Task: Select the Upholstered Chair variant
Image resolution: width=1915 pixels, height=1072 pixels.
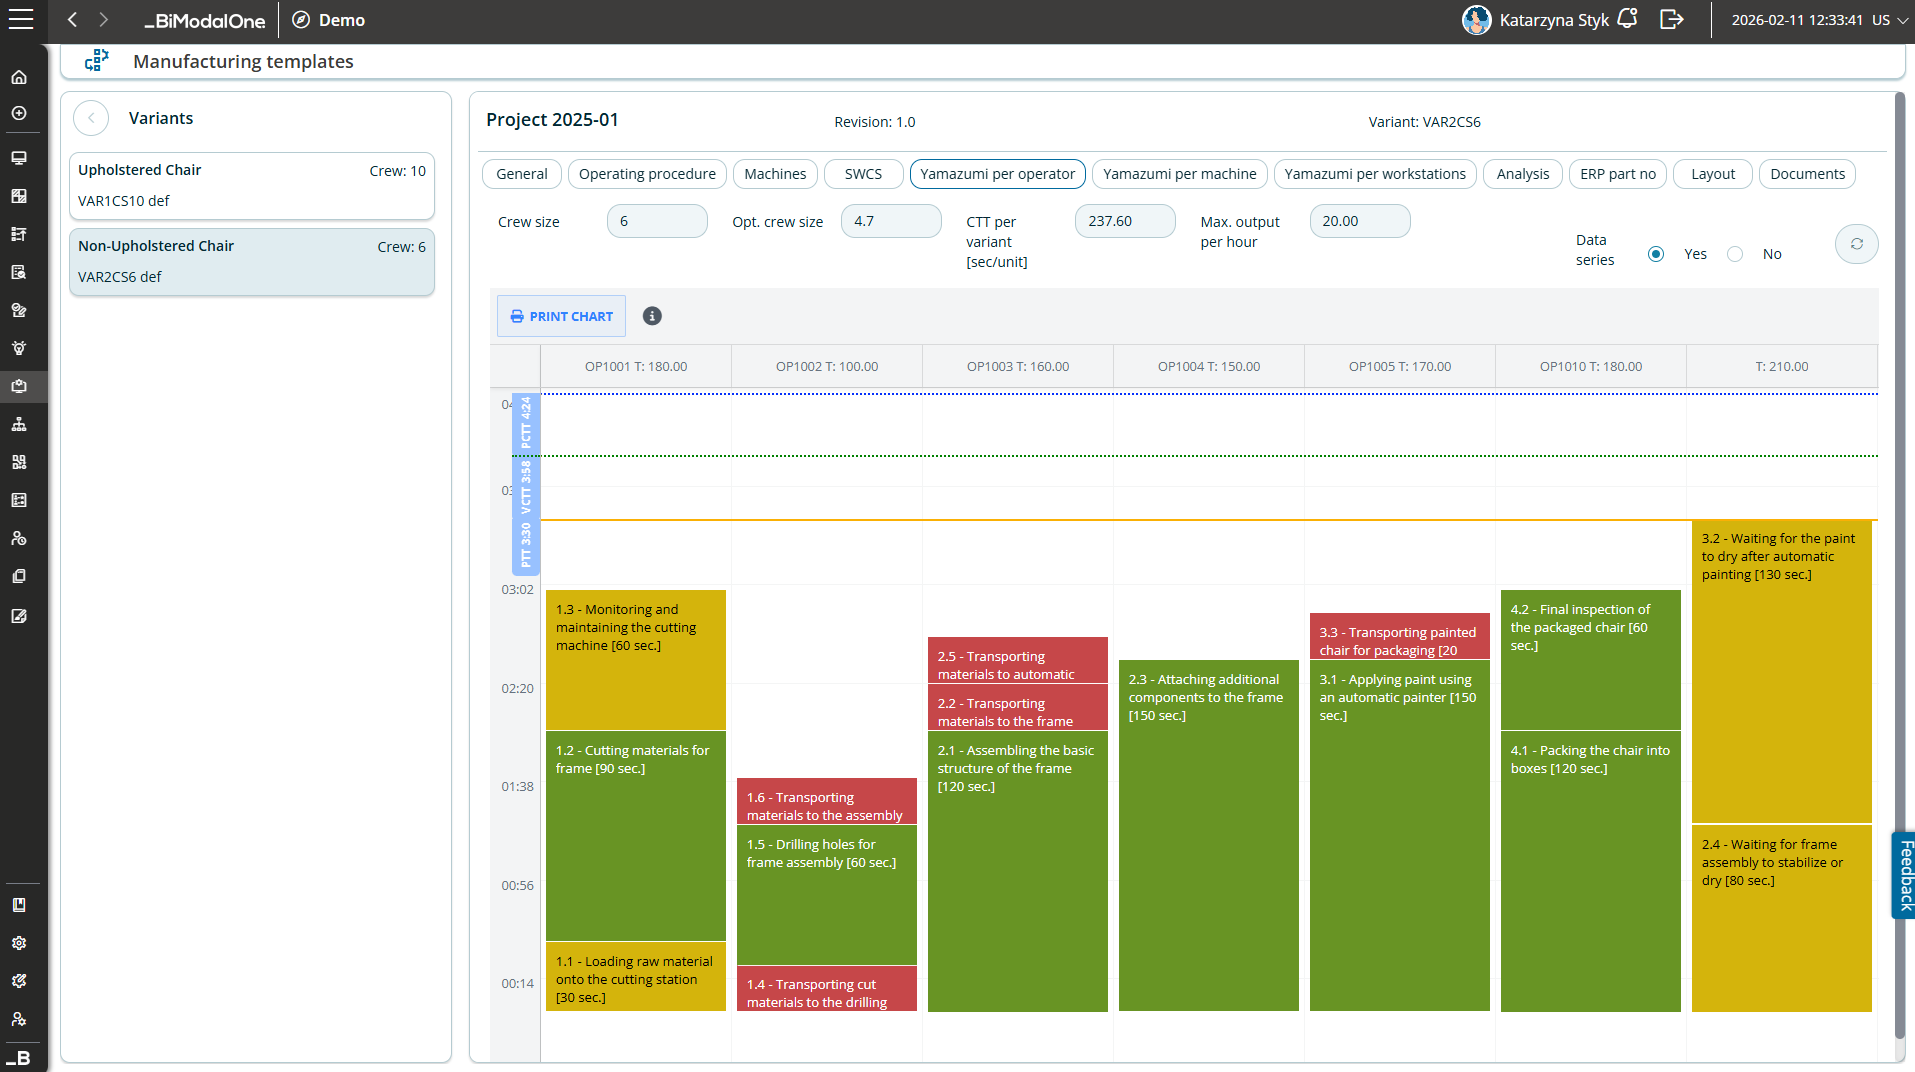Action: click(x=252, y=185)
